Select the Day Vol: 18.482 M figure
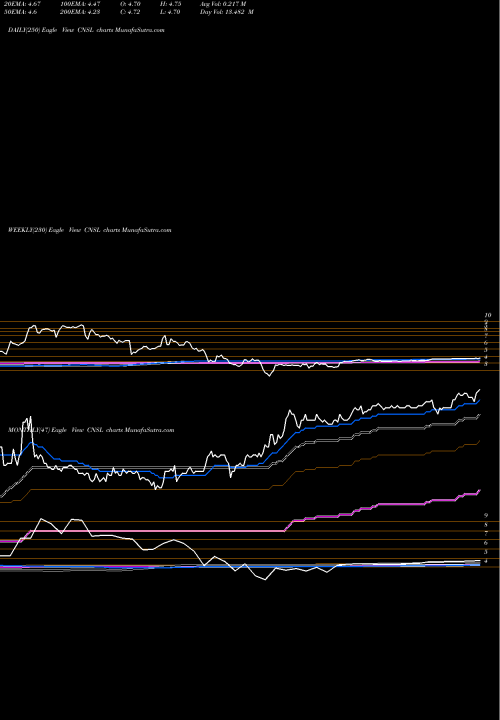500x720 pixels. [x=227, y=12]
